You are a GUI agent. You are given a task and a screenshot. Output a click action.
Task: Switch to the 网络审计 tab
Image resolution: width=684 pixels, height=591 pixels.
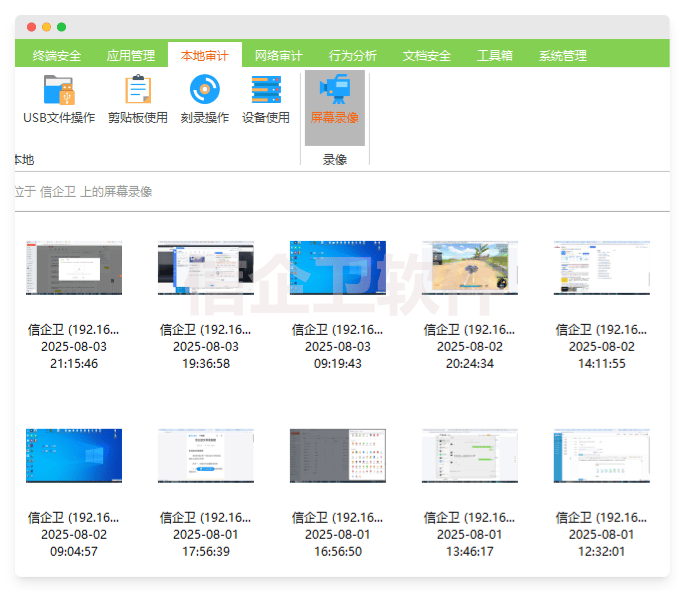[279, 56]
